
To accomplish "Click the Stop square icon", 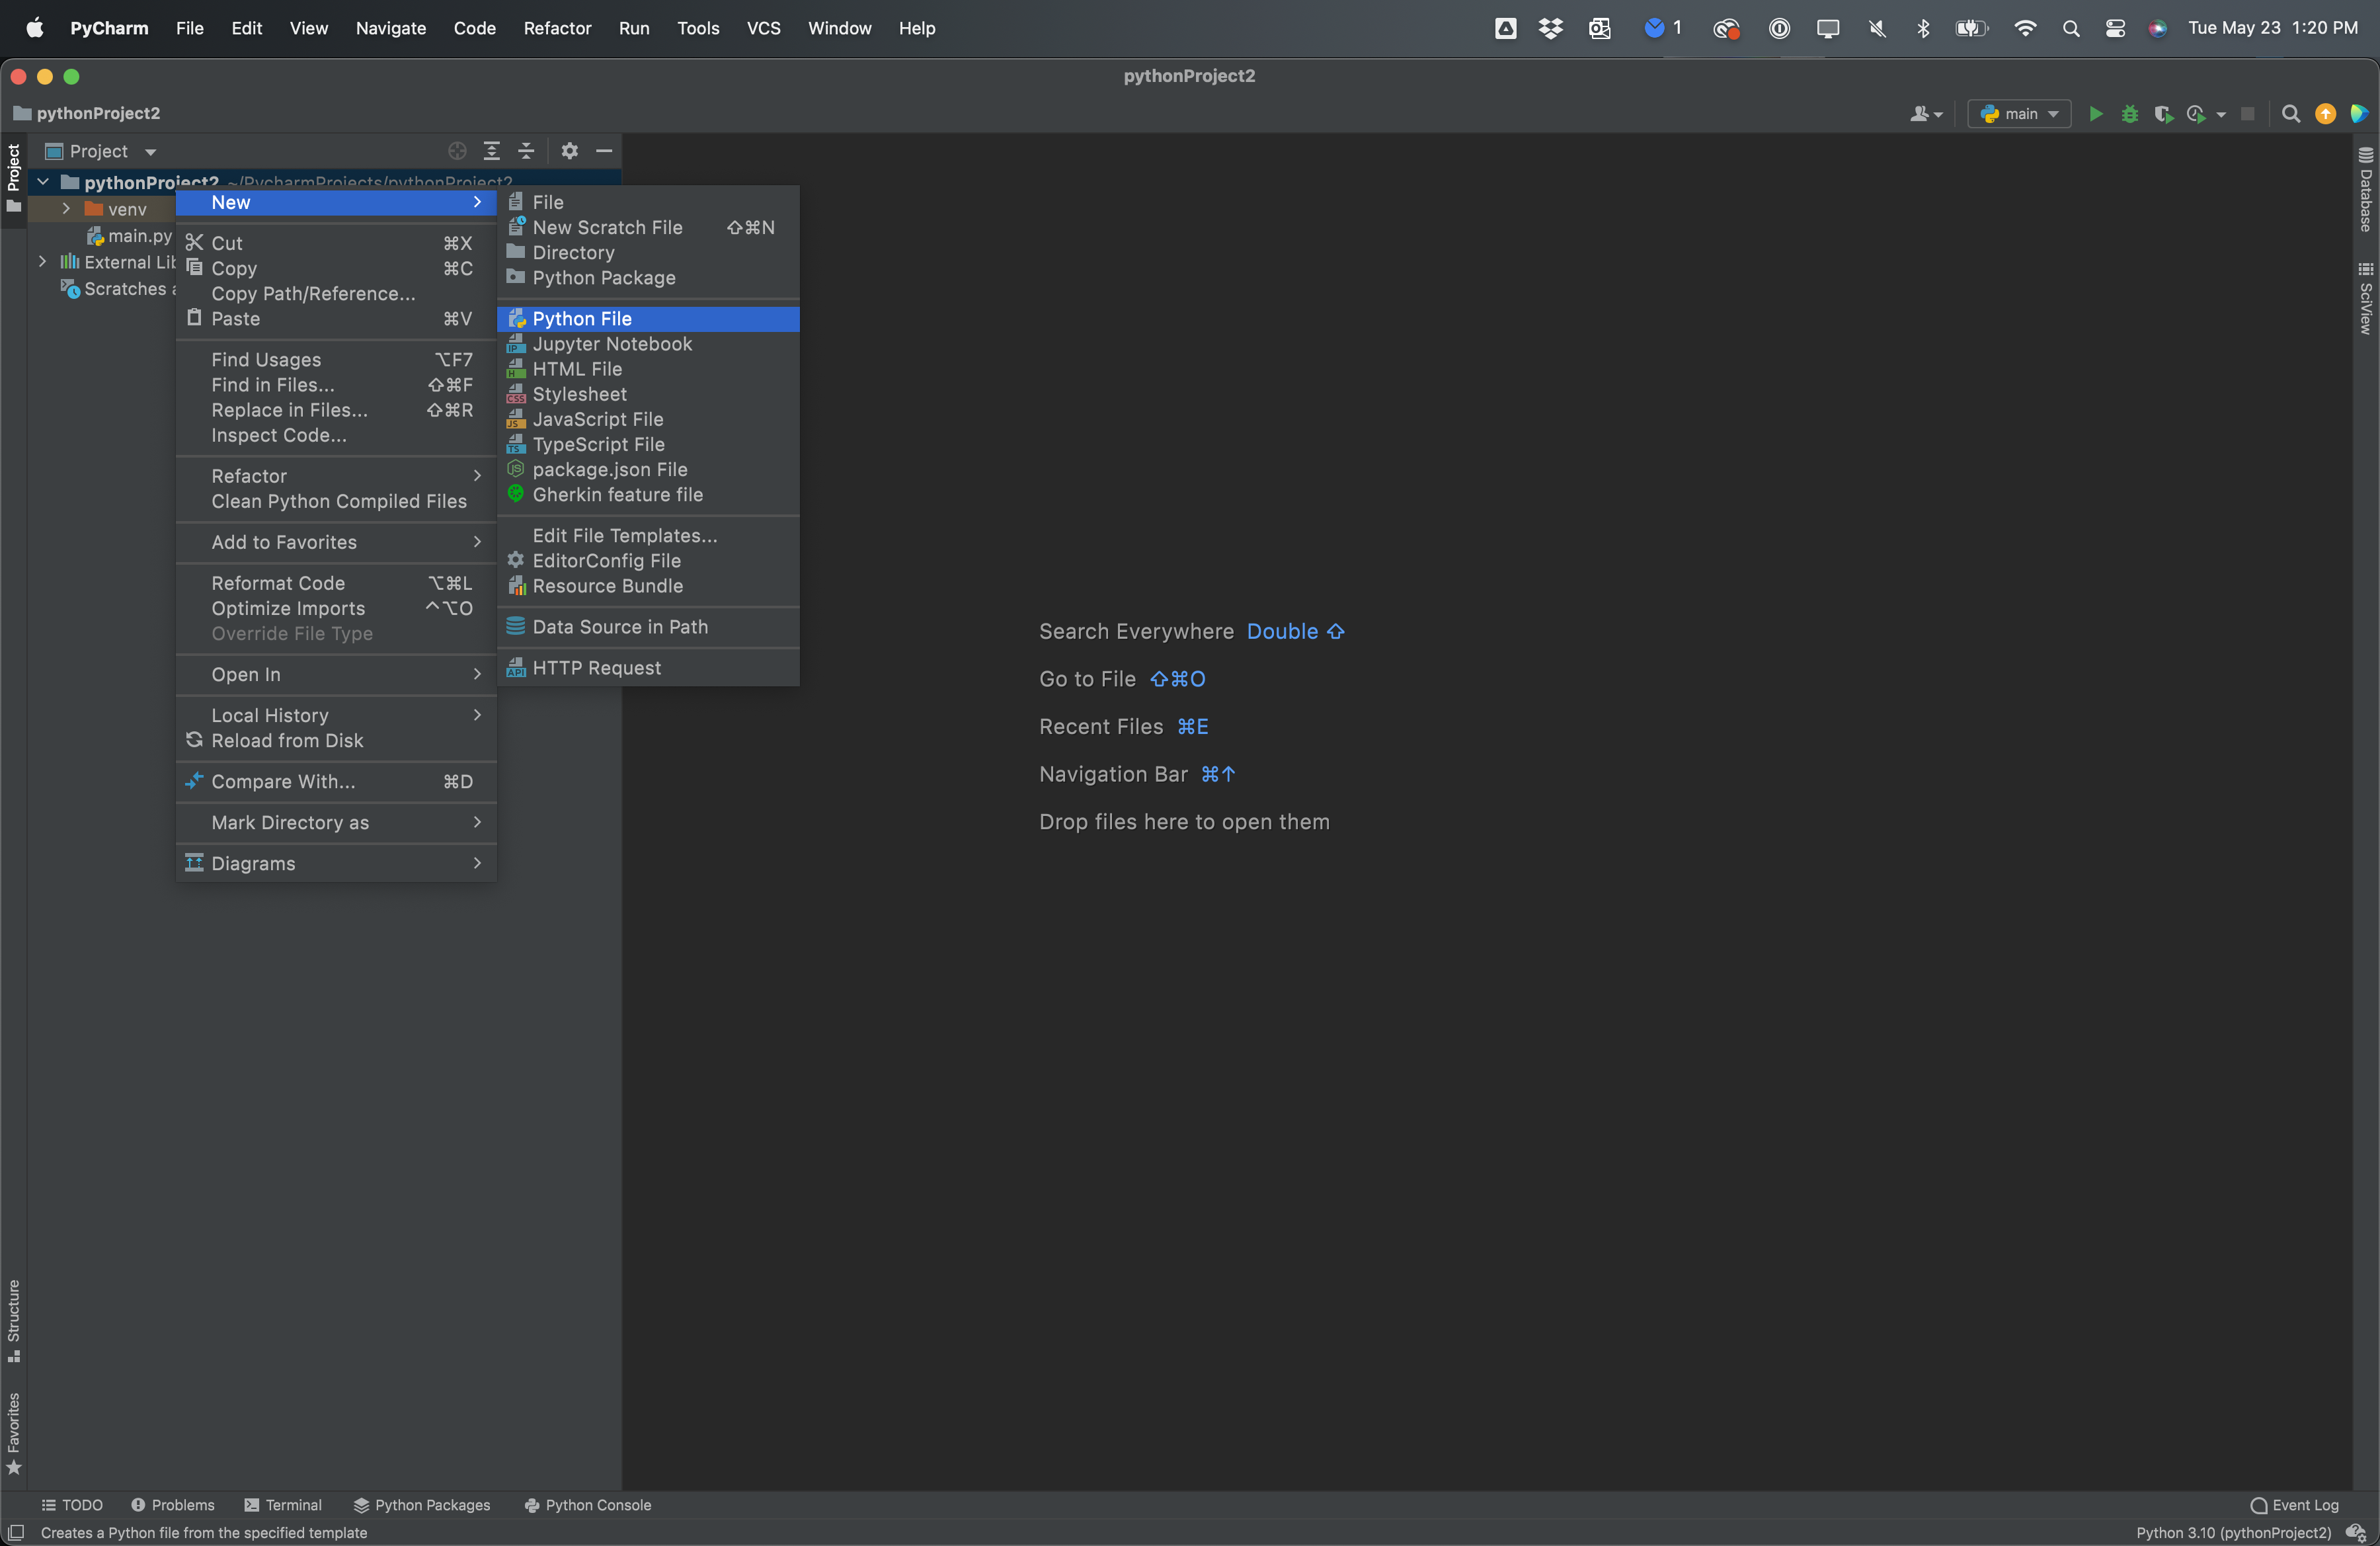I will [x=2248, y=114].
